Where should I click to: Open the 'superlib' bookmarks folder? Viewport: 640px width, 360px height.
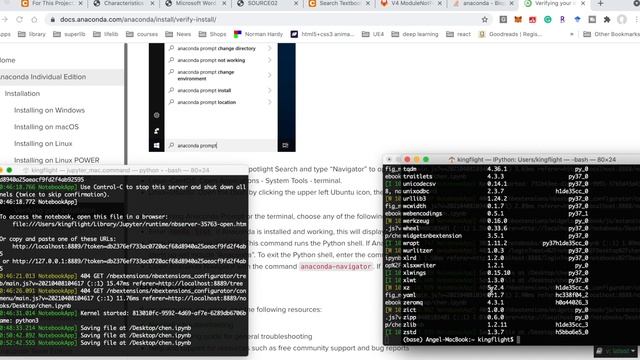pyautogui.click(x=69, y=34)
